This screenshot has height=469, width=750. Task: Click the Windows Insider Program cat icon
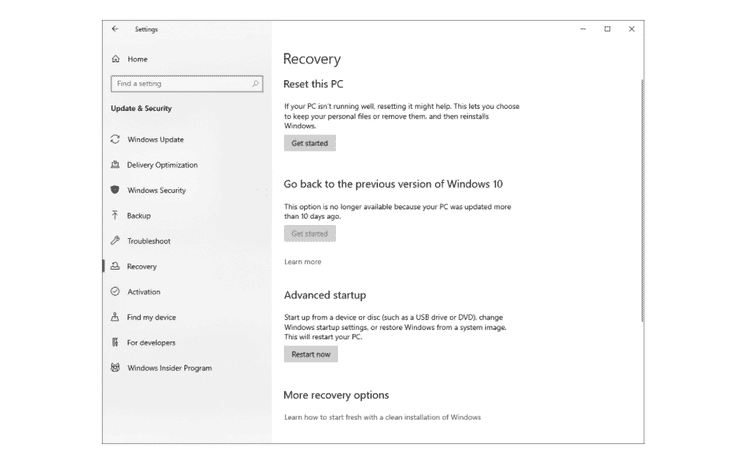pyautogui.click(x=115, y=367)
